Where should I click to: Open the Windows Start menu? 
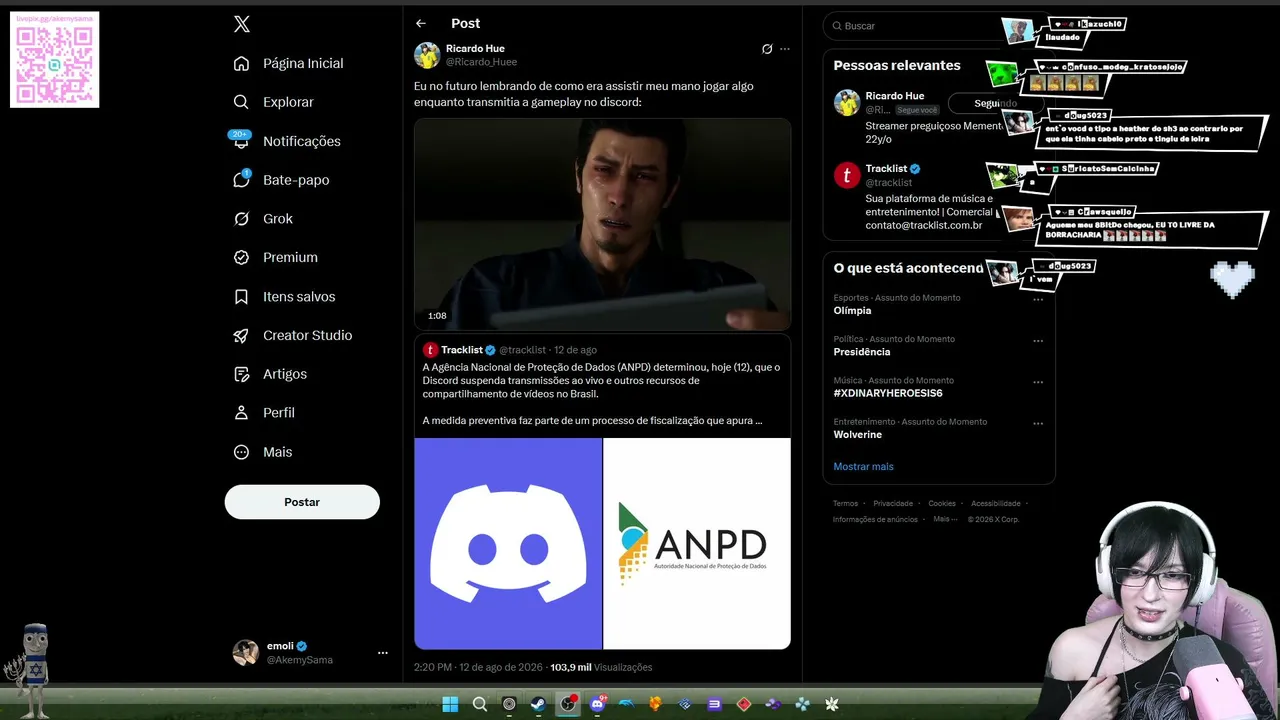(451, 704)
